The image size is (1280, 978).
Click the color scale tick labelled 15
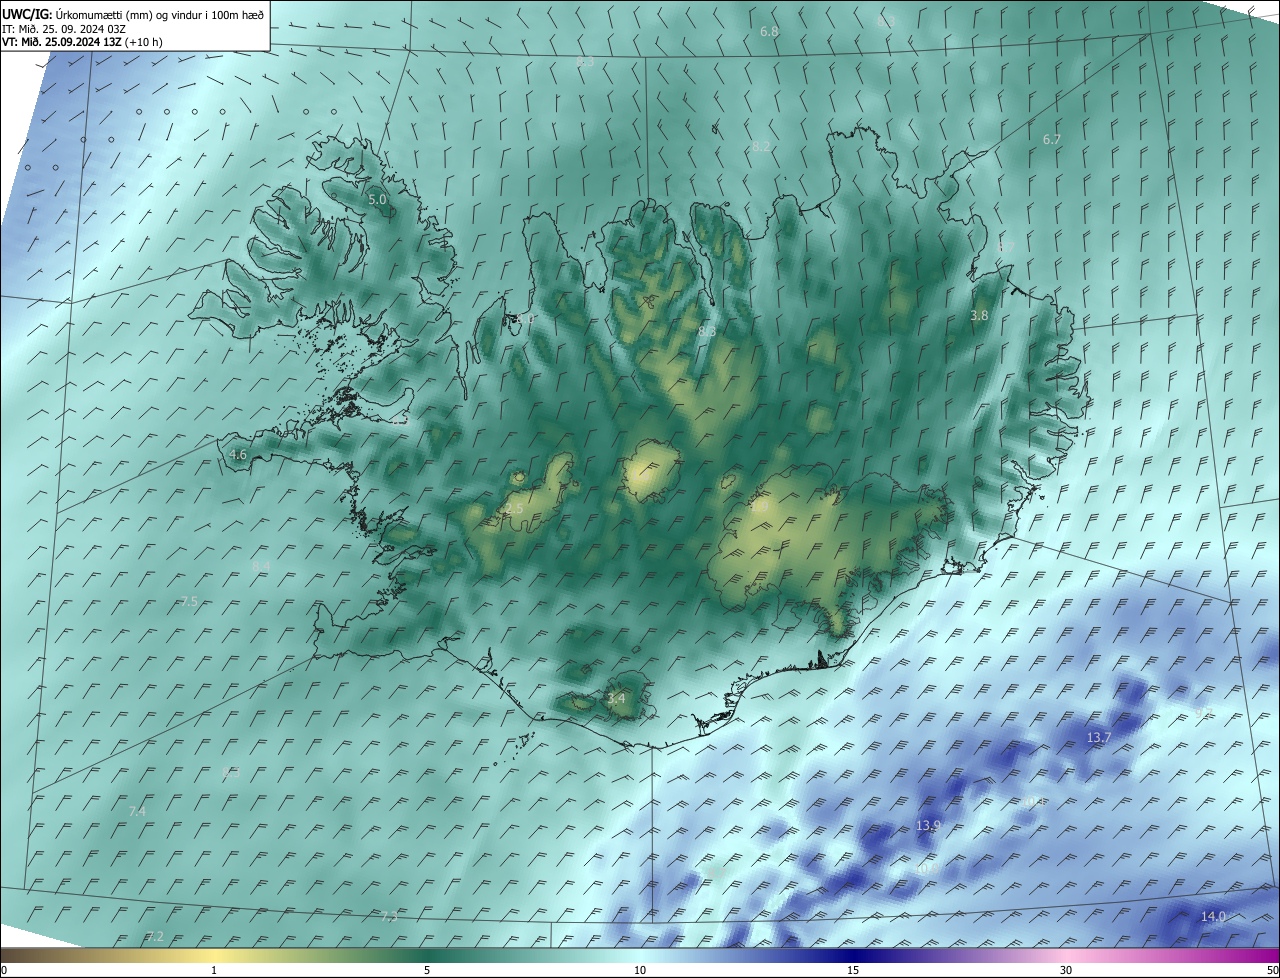coord(853,971)
